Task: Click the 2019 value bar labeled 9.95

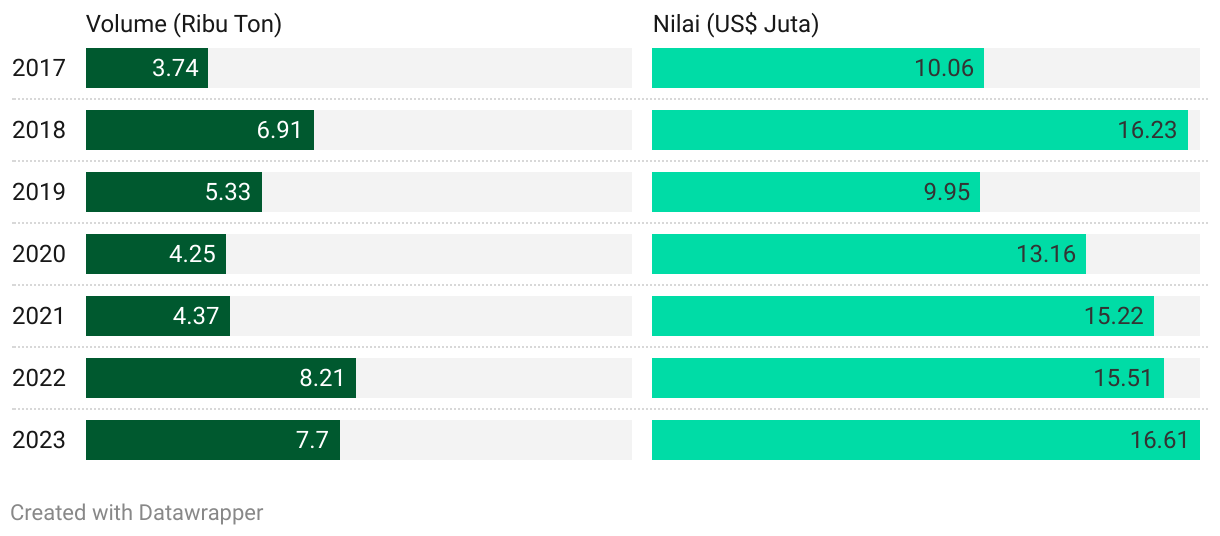Action: tap(816, 192)
